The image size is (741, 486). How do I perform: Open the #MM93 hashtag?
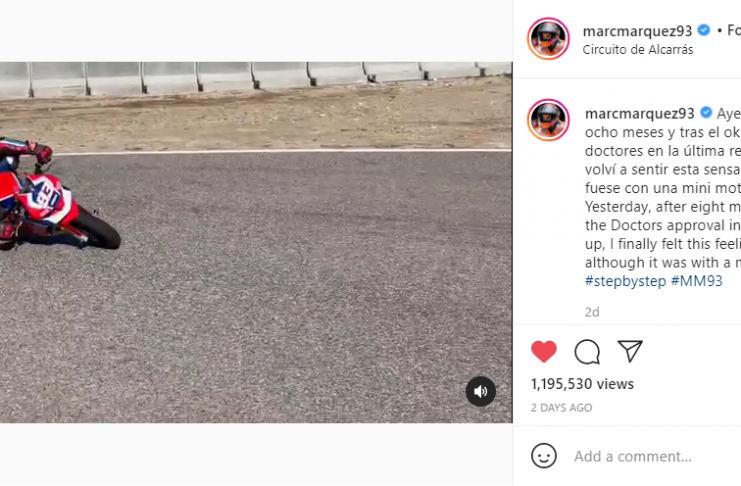tap(697, 281)
